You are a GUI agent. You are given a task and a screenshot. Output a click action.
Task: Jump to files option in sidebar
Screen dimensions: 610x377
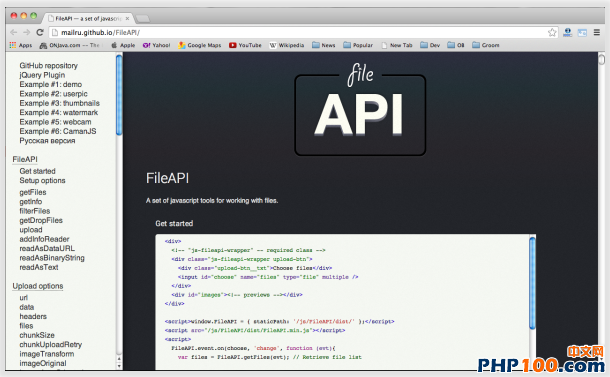[x=26, y=326]
